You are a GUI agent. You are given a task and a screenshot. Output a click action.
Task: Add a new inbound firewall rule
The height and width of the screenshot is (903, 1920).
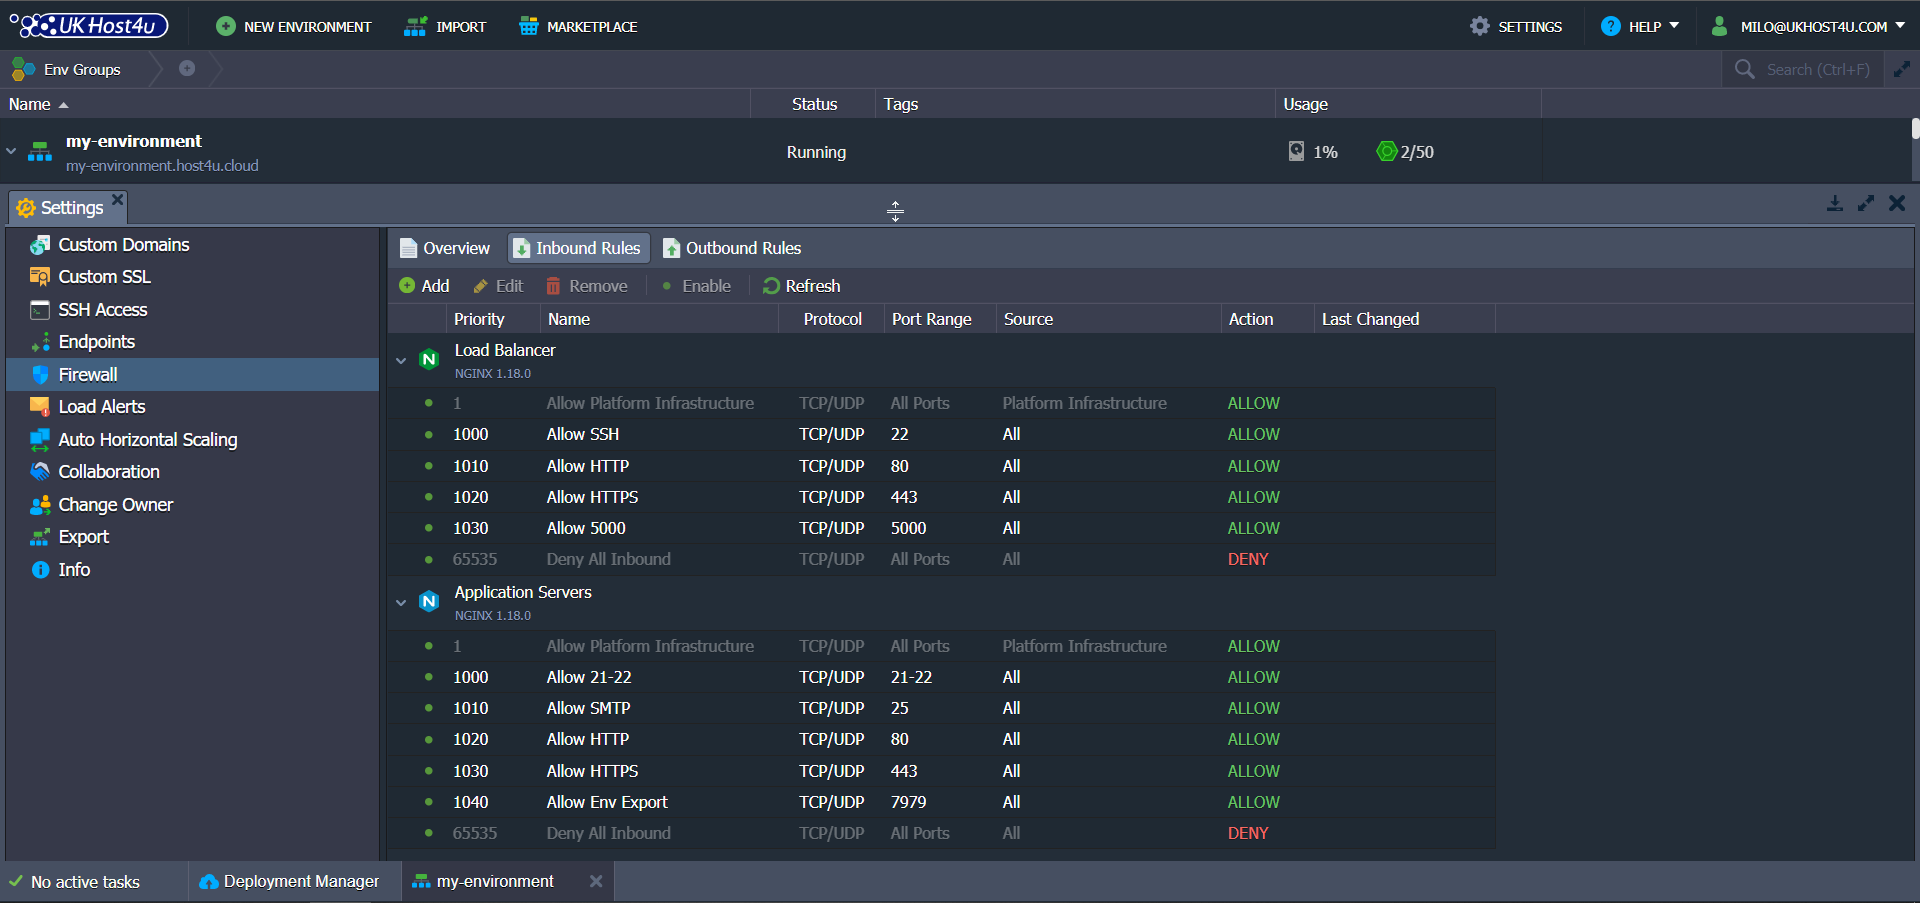pyautogui.click(x=424, y=286)
